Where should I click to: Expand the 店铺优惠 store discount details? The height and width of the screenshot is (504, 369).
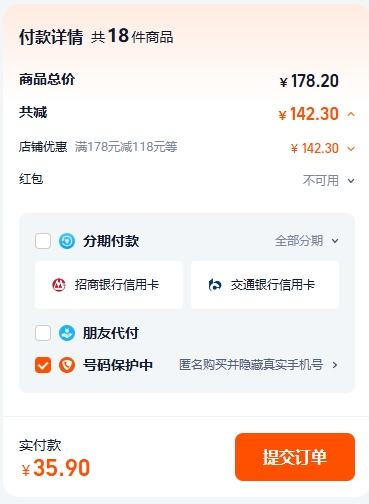351,148
